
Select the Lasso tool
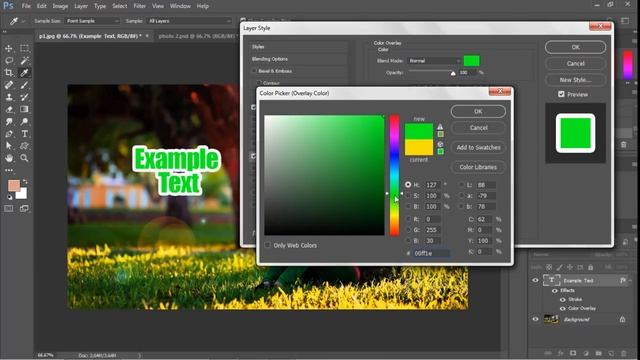tap(9, 60)
